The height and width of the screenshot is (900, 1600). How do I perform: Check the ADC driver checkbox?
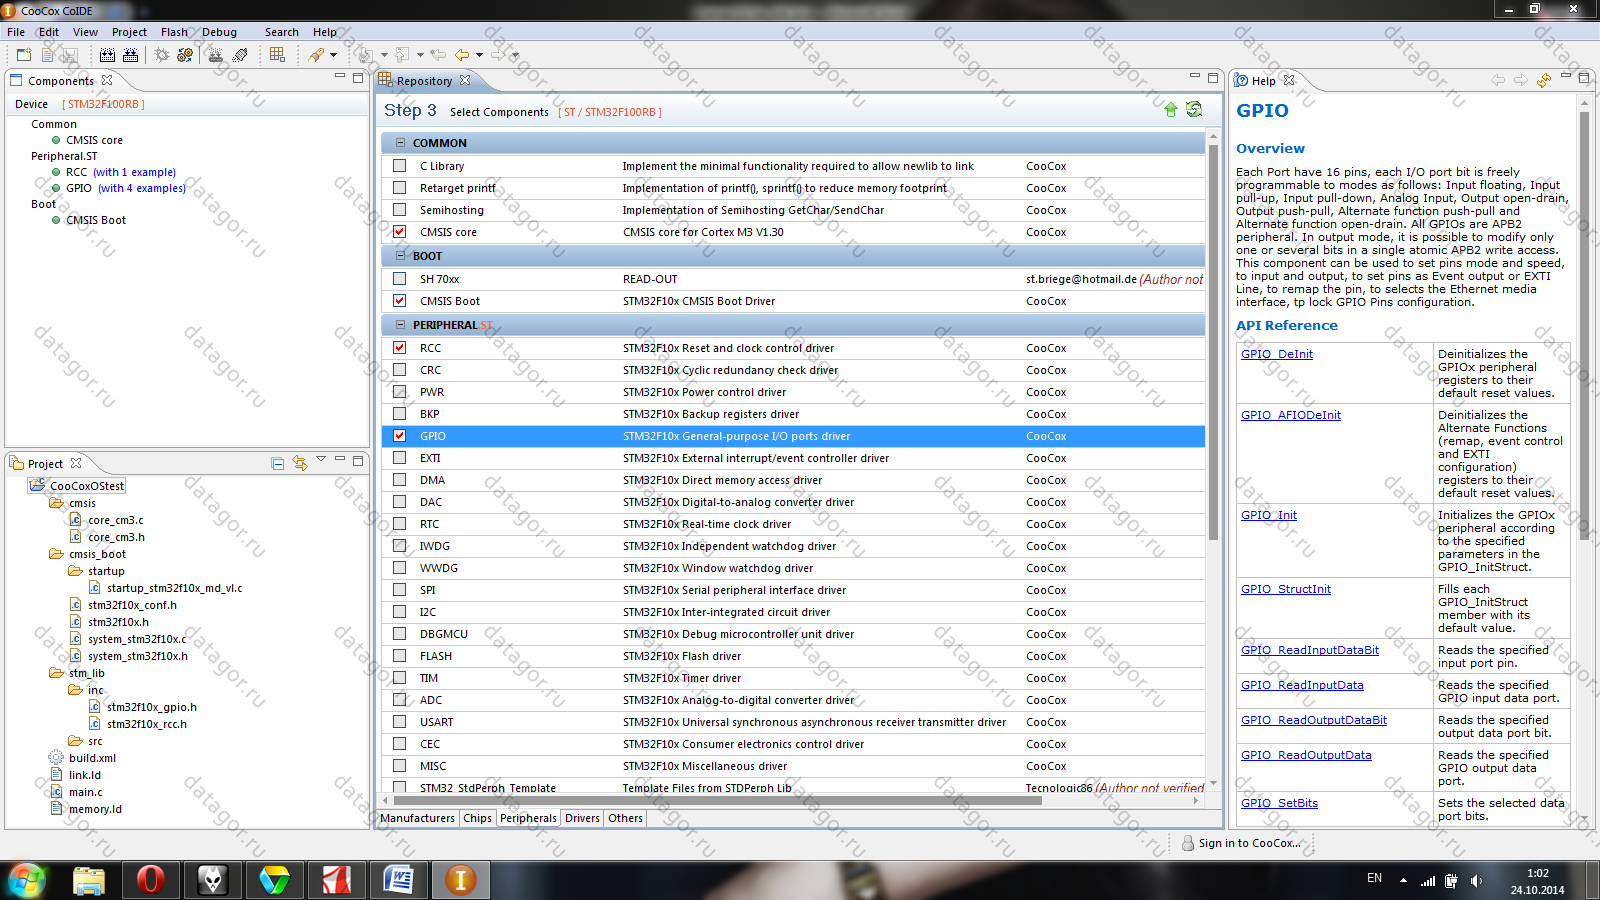pos(400,700)
